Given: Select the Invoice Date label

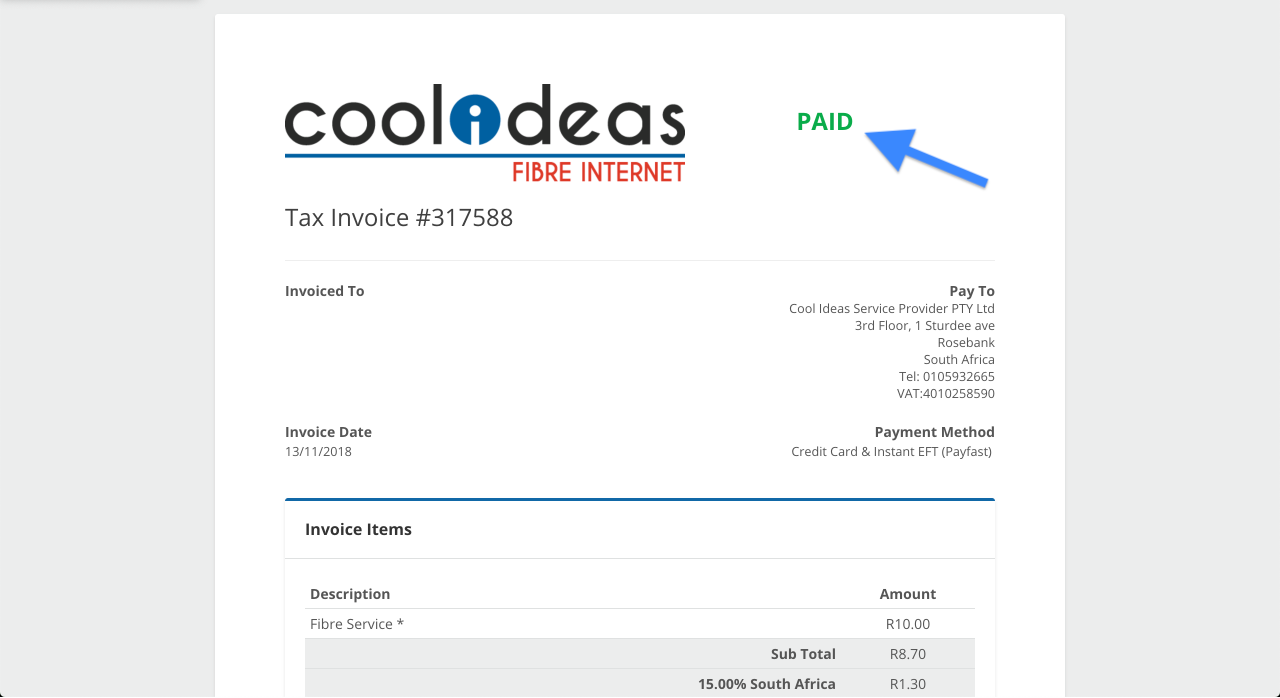Looking at the screenshot, I should [x=328, y=432].
